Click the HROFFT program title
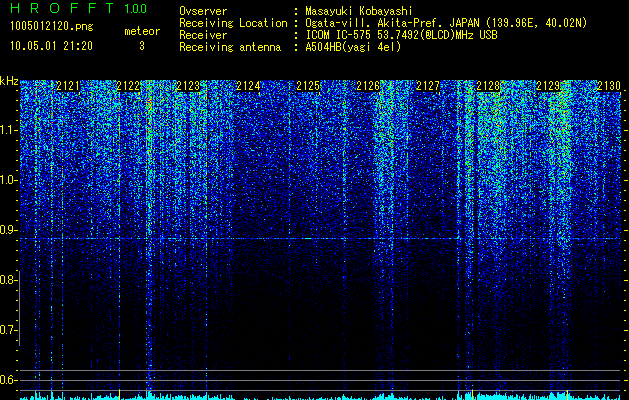The height and width of the screenshot is (400, 629). 62,8
